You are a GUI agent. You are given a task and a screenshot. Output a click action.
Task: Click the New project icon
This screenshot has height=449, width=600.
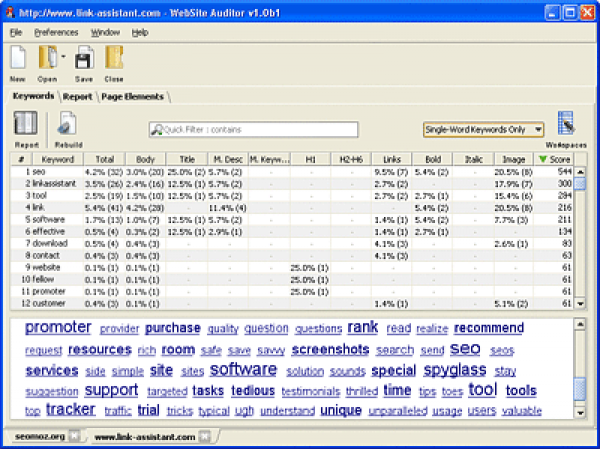tap(18, 59)
